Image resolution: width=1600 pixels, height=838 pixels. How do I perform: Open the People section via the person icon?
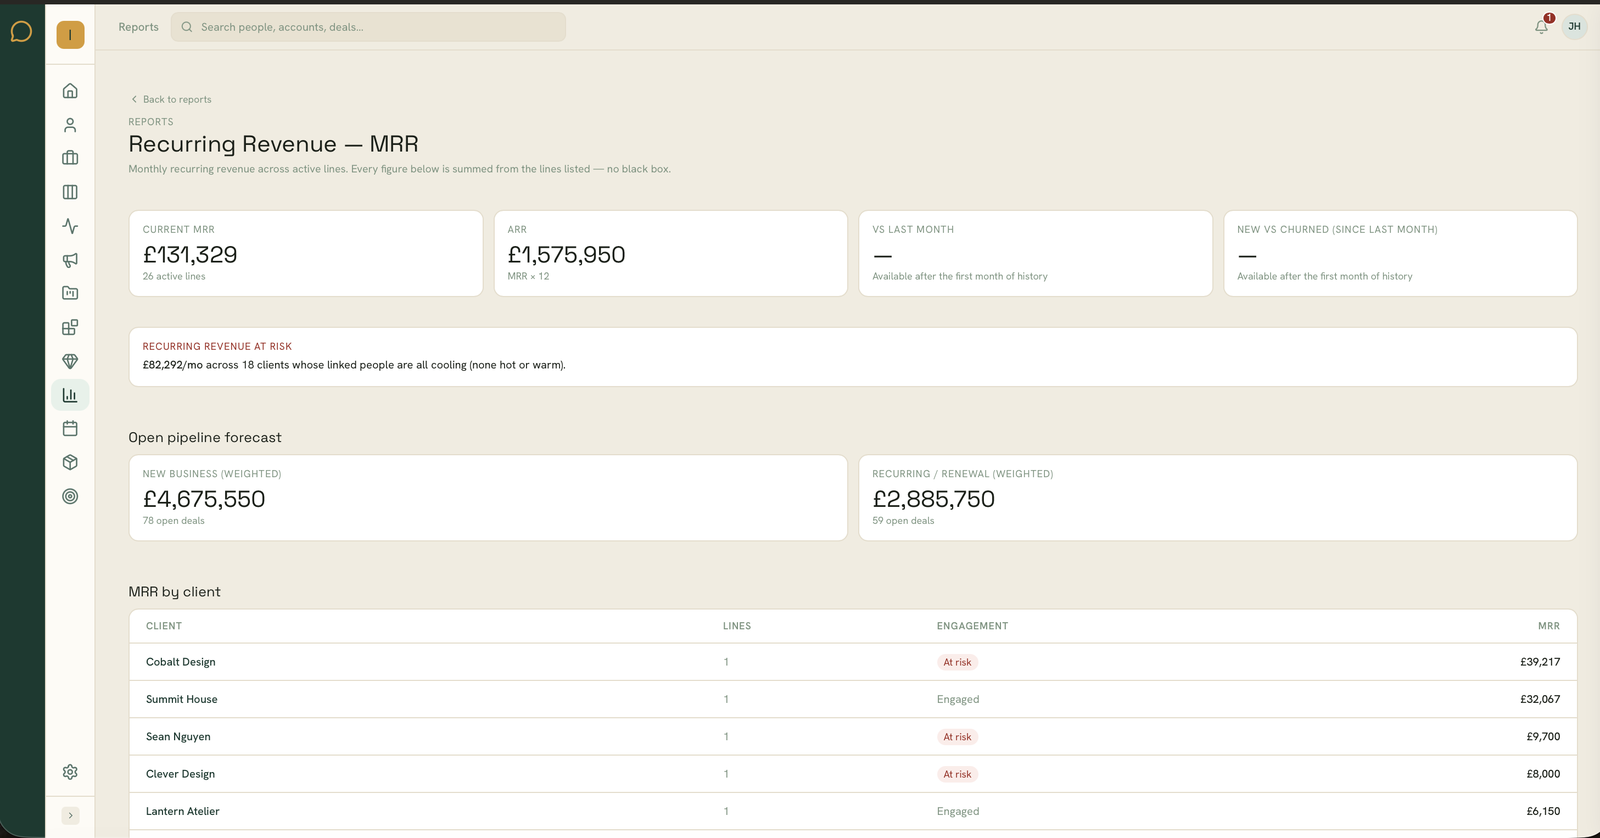coord(70,125)
